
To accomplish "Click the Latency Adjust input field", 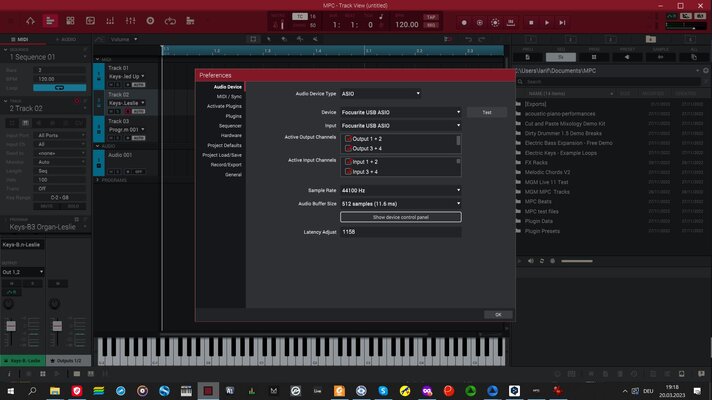I will [x=400, y=232].
